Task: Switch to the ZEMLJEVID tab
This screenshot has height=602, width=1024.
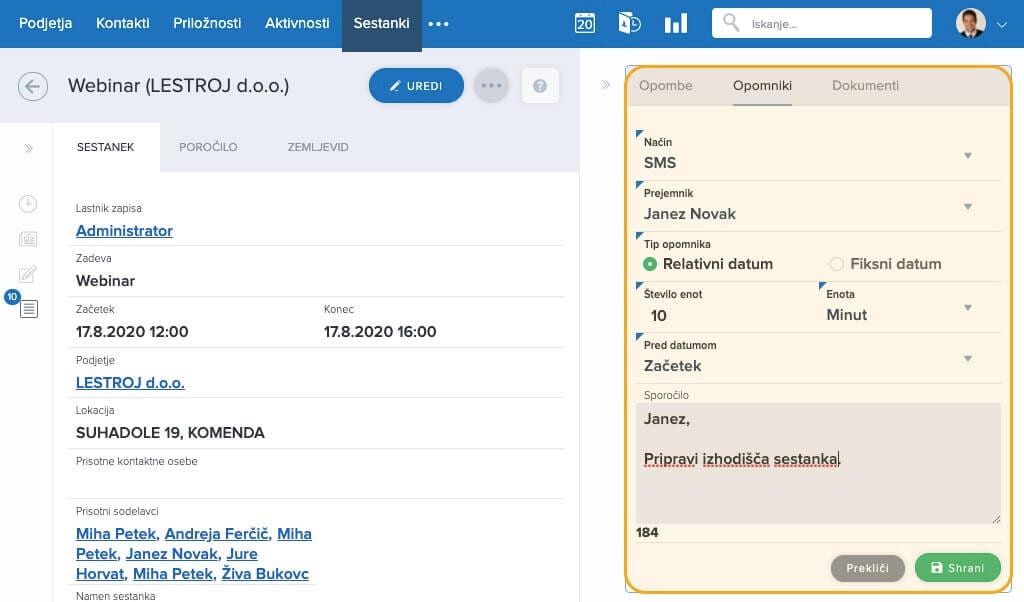Action: point(318,147)
